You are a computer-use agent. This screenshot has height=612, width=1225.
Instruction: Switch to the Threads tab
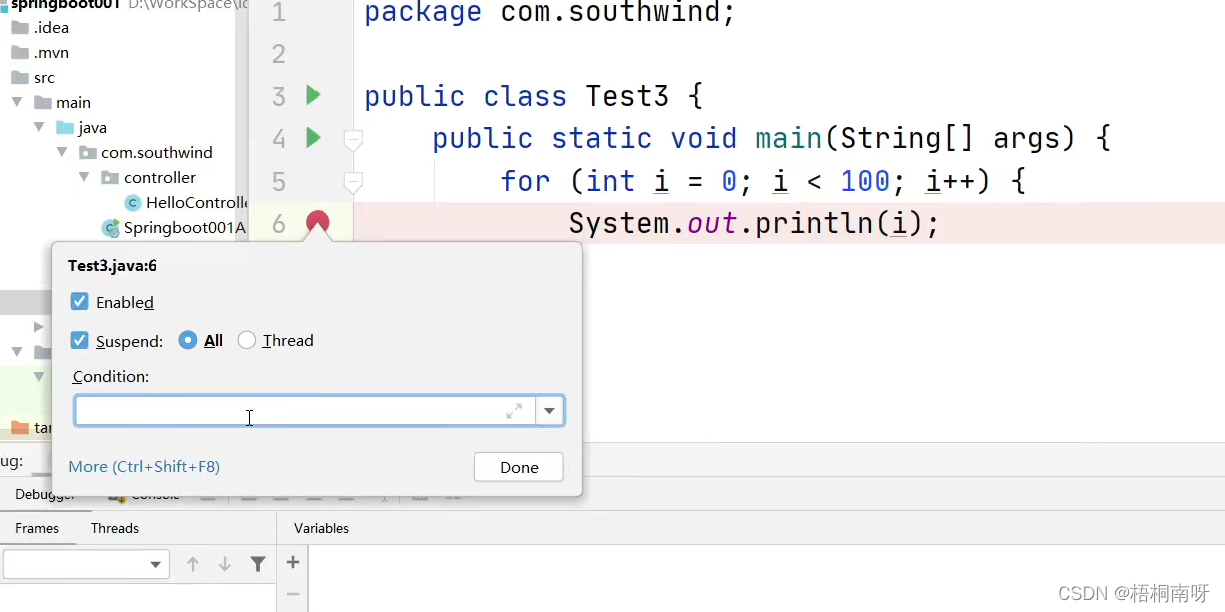tap(115, 528)
